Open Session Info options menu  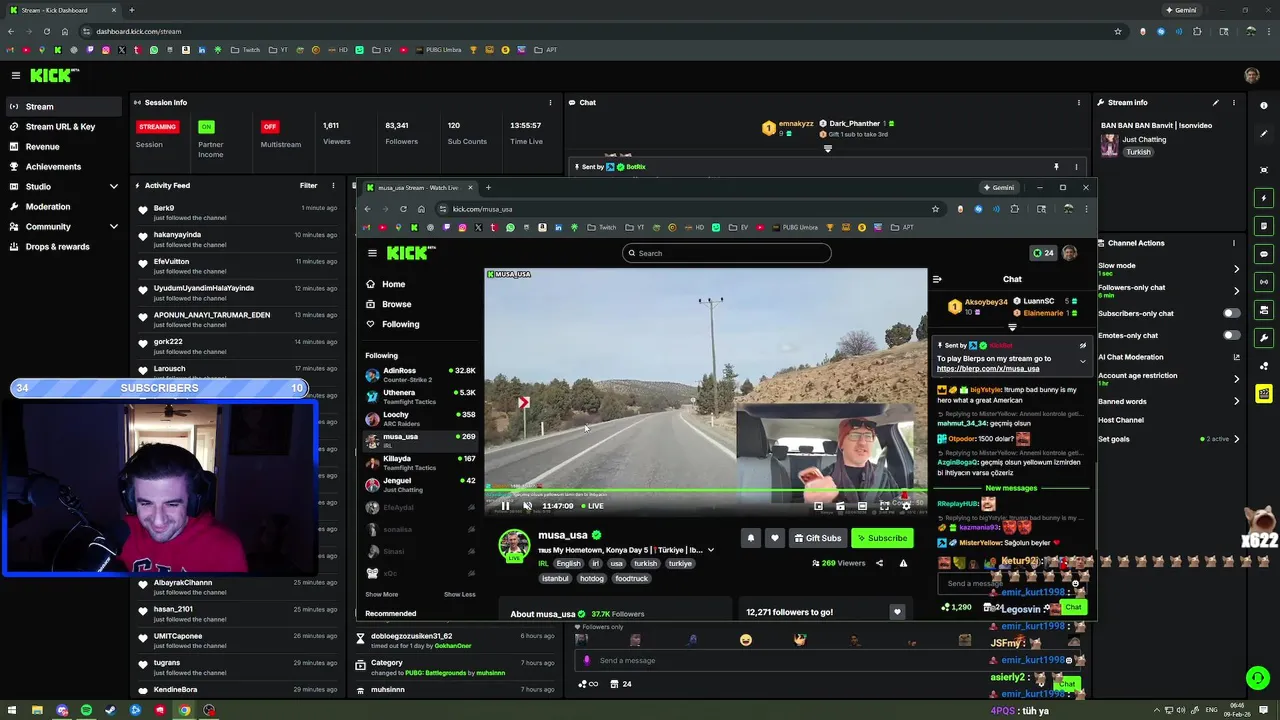[x=549, y=102]
